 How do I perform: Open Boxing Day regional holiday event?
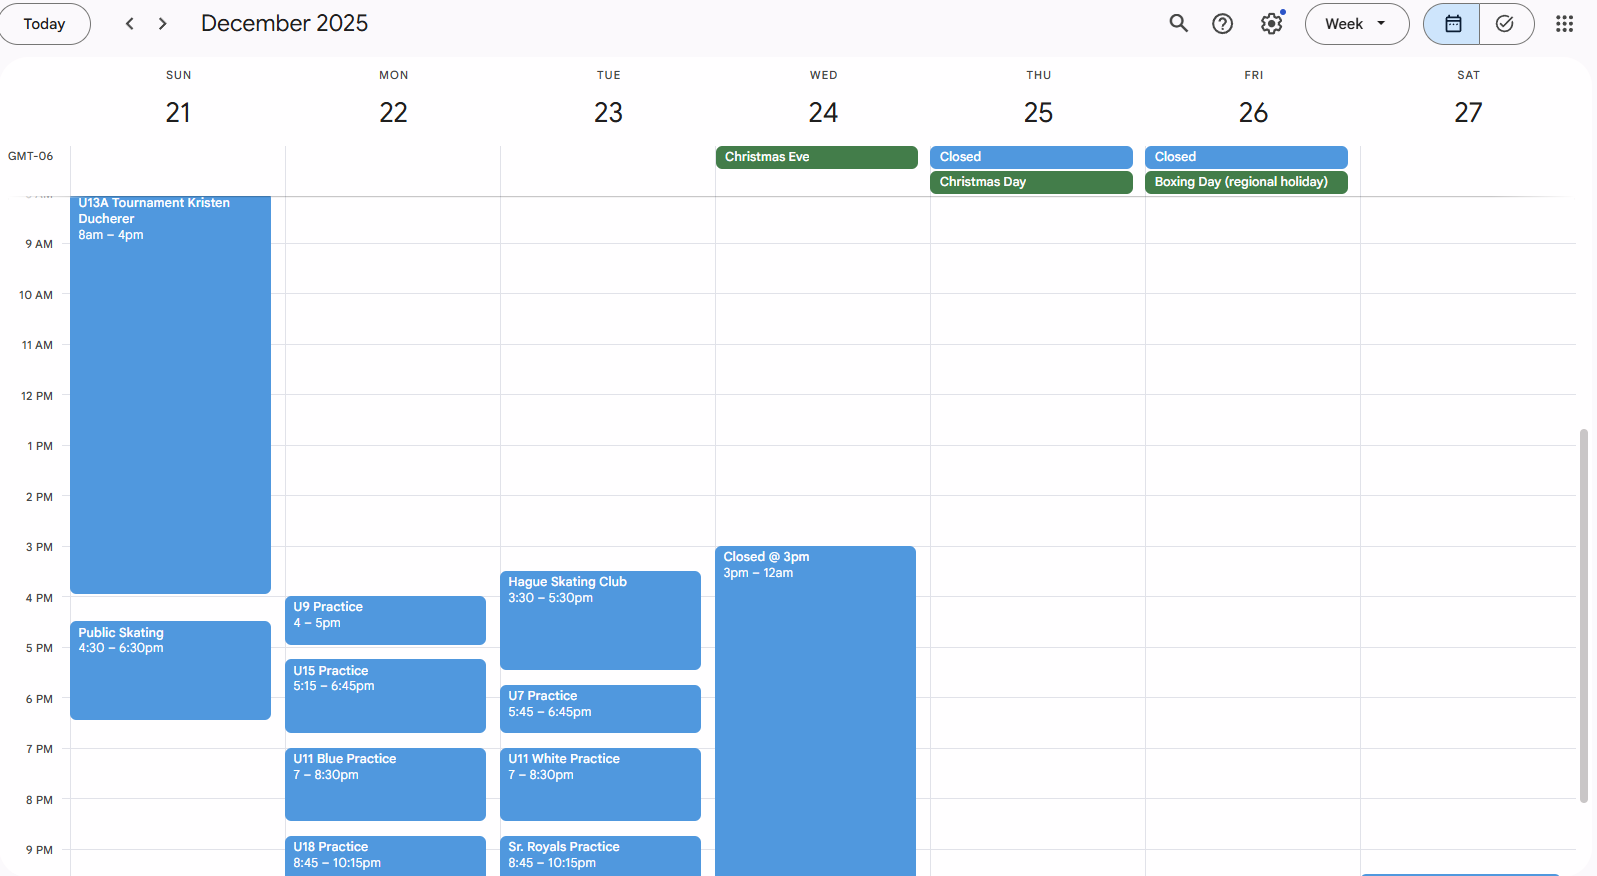click(x=1245, y=182)
